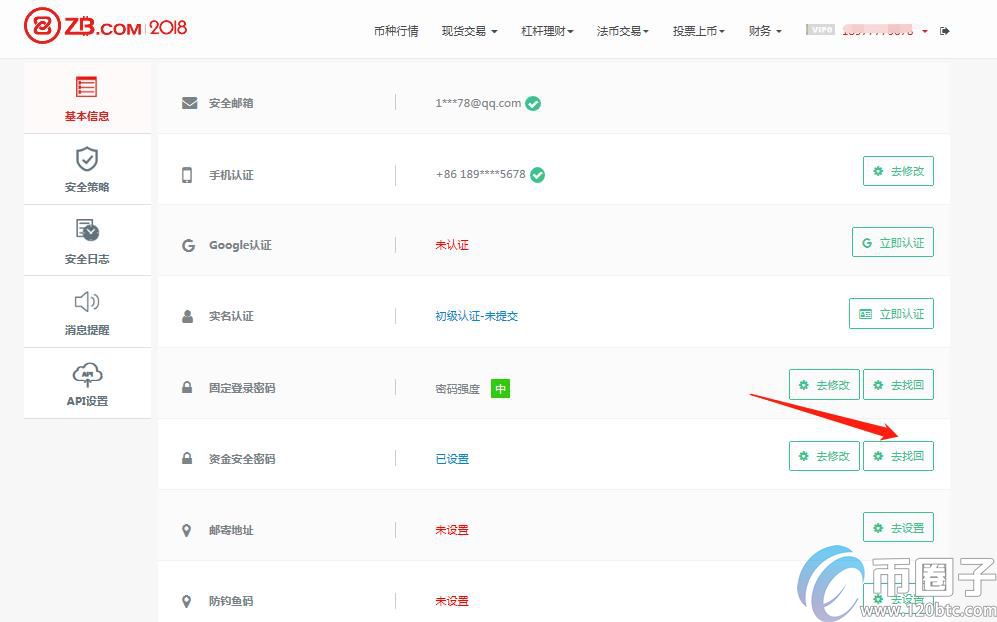Image resolution: width=997 pixels, height=622 pixels.
Task: Select the 消息提醒 sidebar label
Action: pos(87,330)
